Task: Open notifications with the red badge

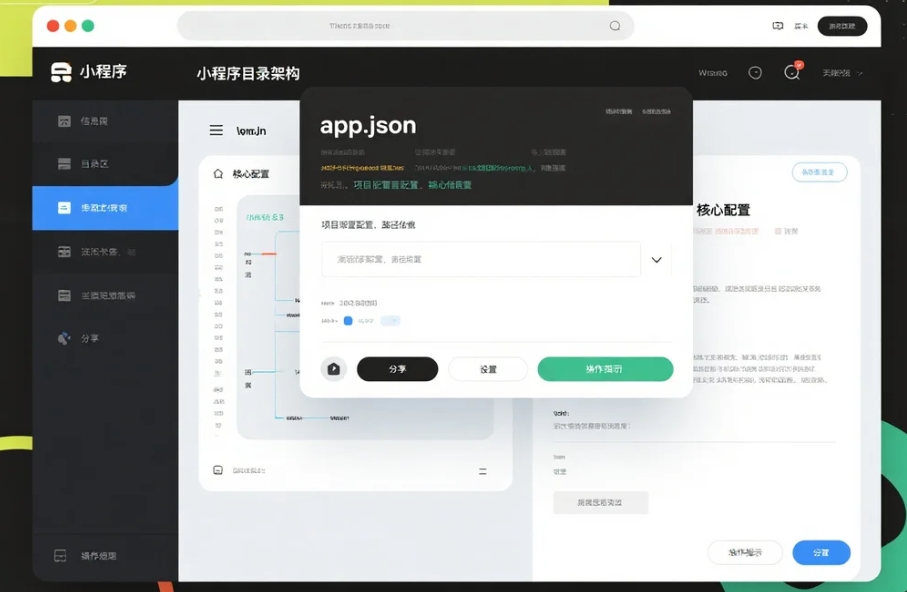Action: click(x=792, y=72)
